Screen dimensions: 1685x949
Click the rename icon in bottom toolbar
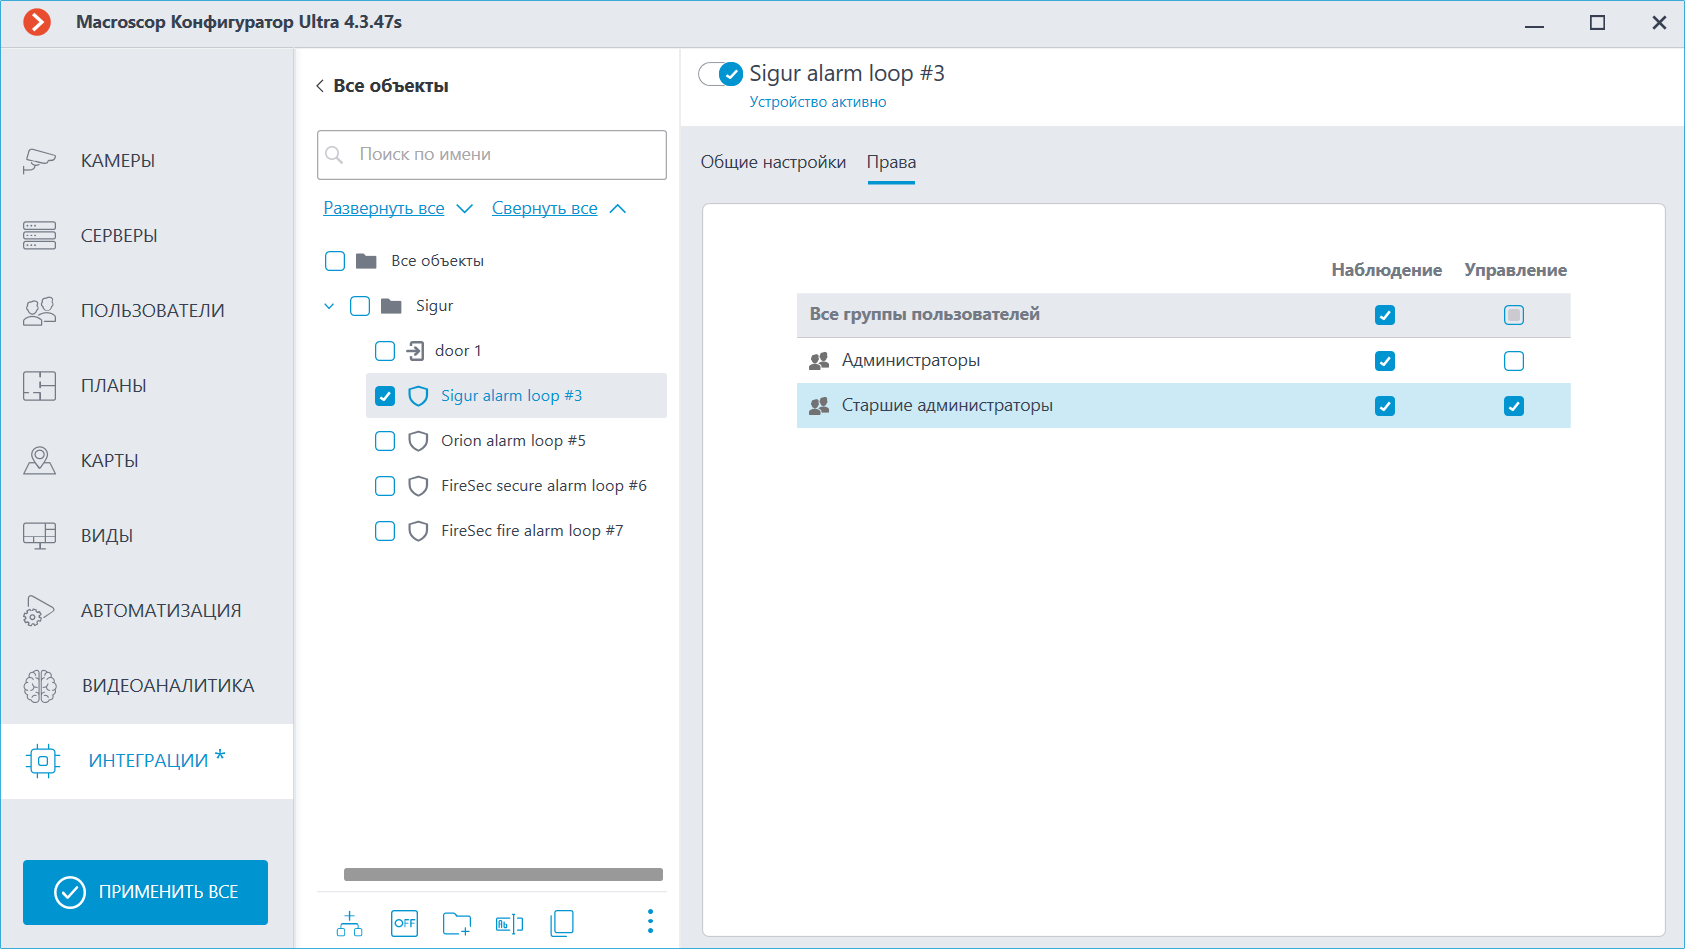pos(510,923)
